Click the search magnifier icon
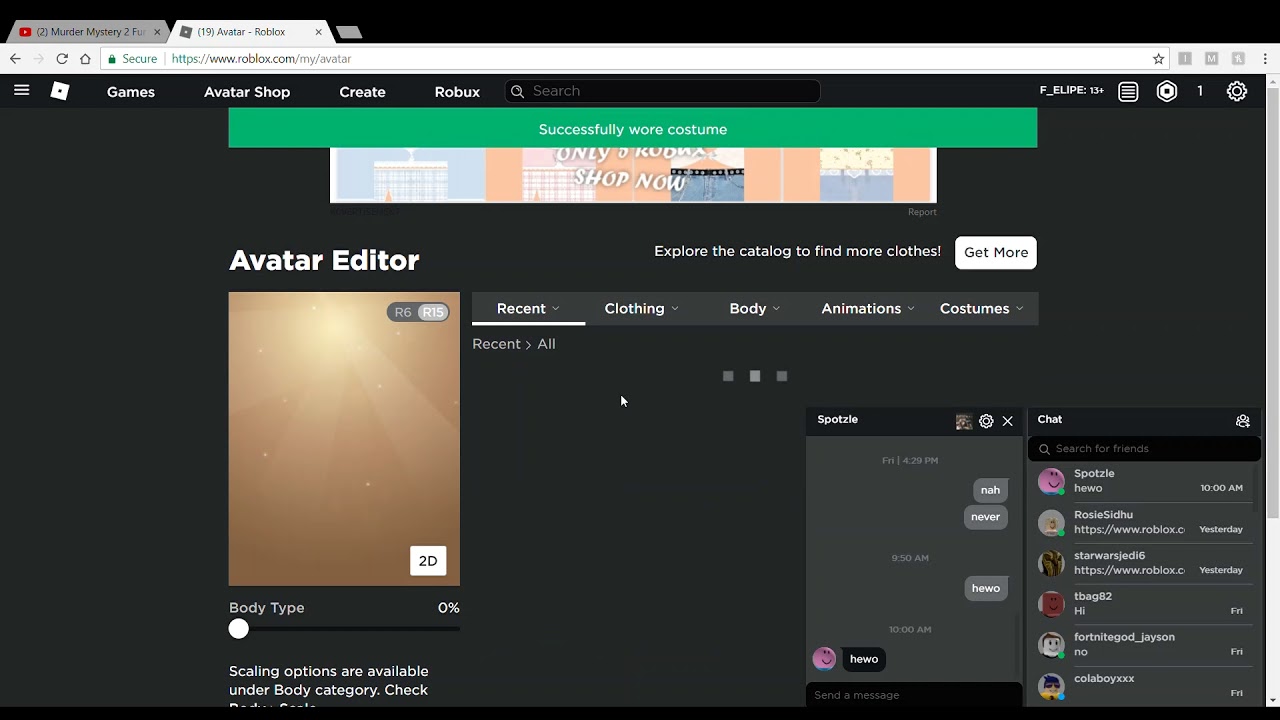Viewport: 1280px width, 720px height. (517, 91)
